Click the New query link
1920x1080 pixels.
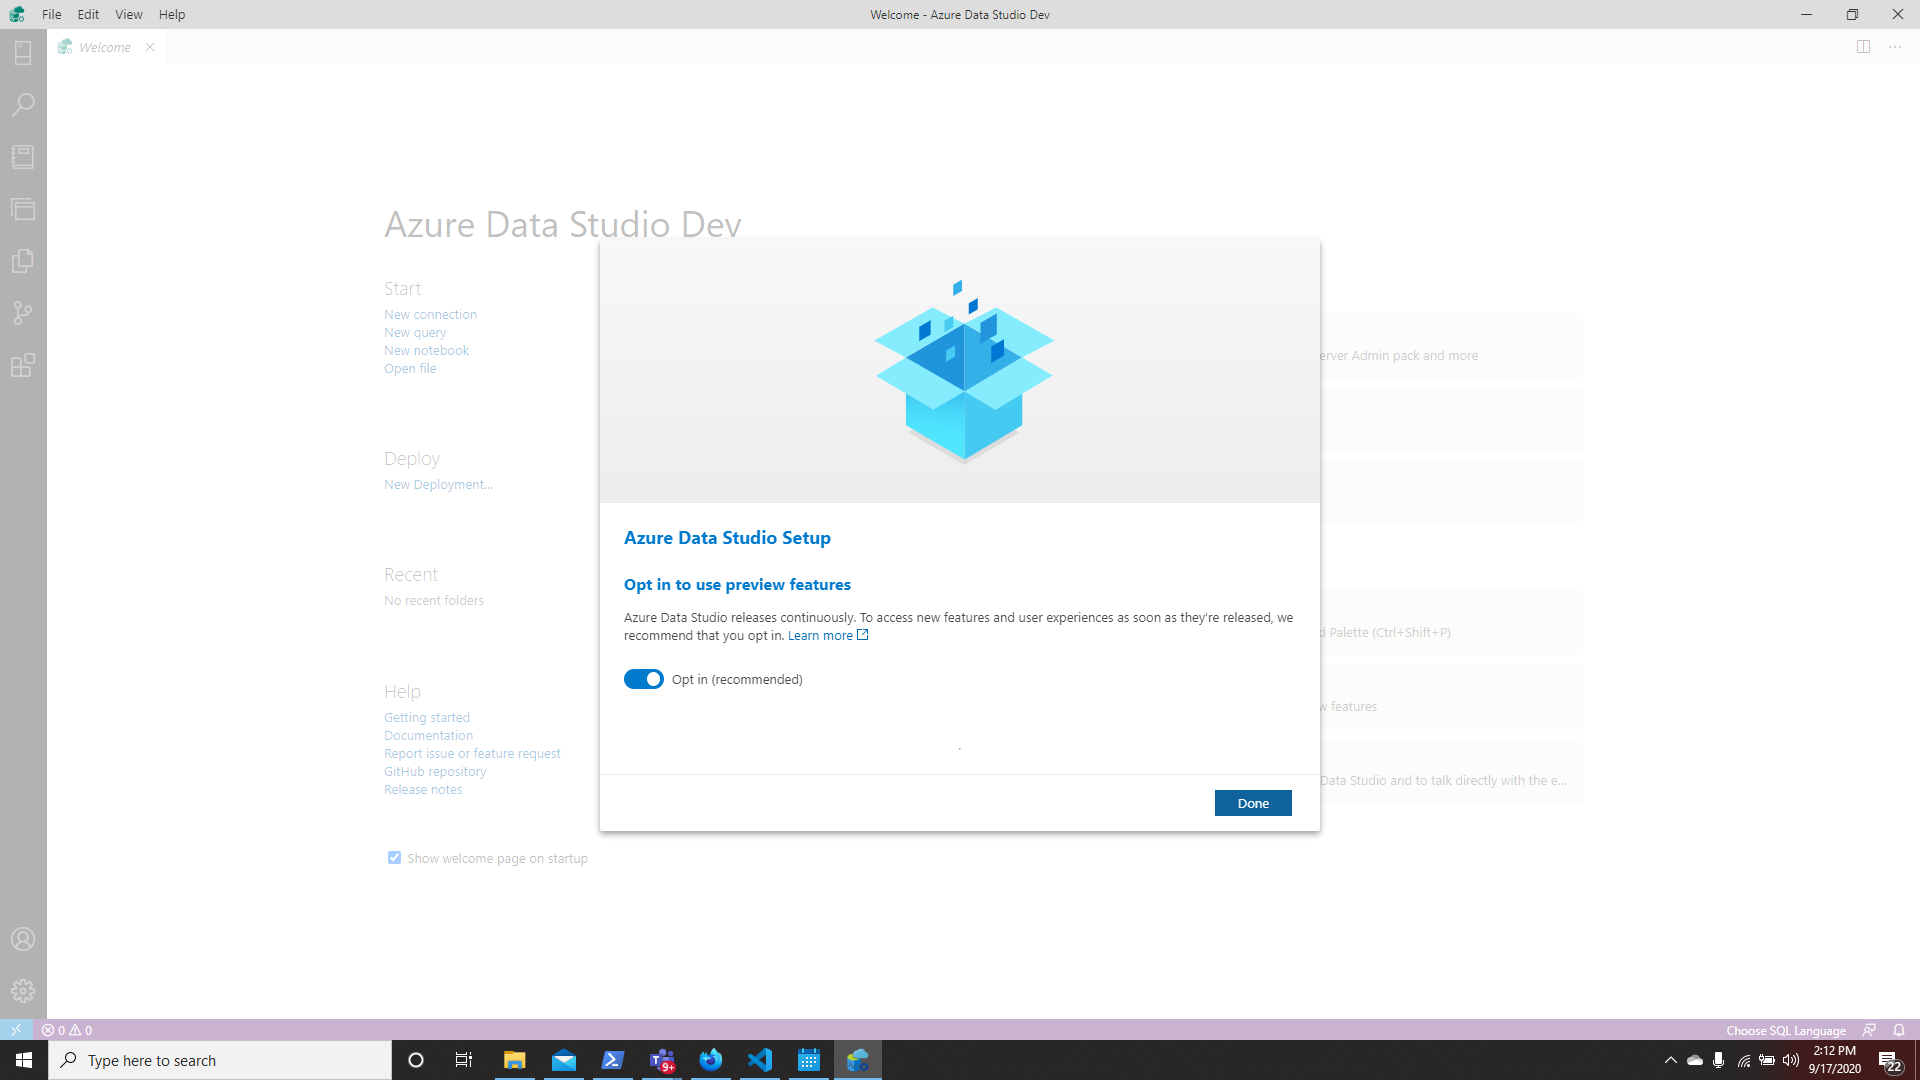[x=415, y=332]
